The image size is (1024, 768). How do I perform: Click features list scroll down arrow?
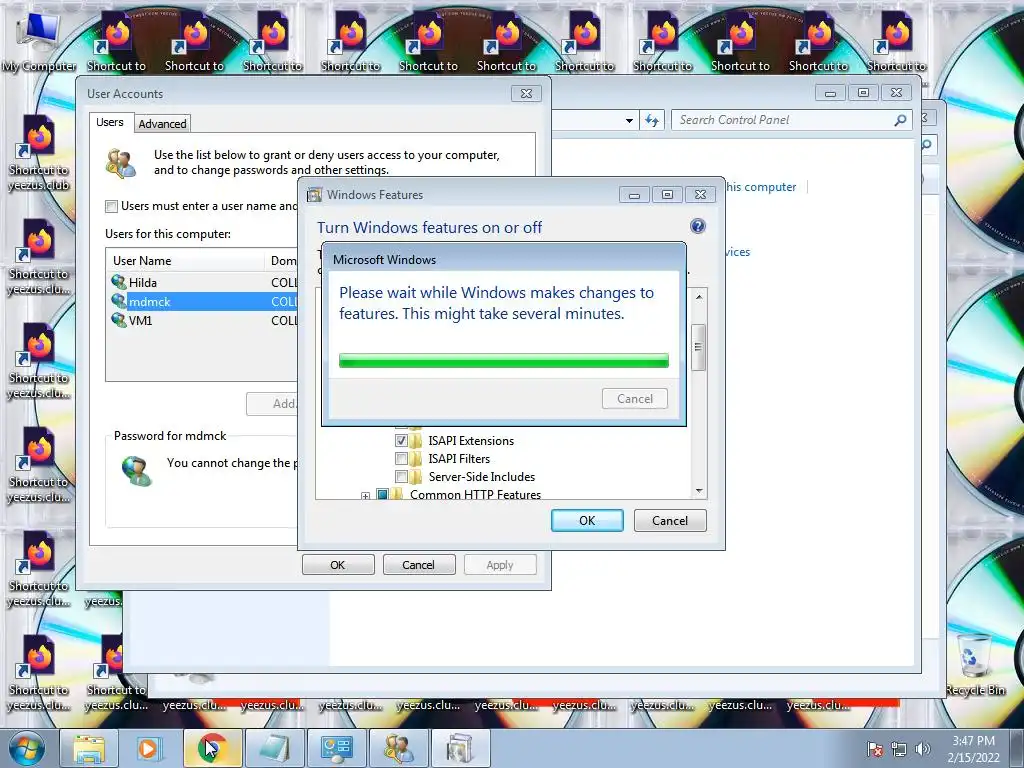pos(699,490)
